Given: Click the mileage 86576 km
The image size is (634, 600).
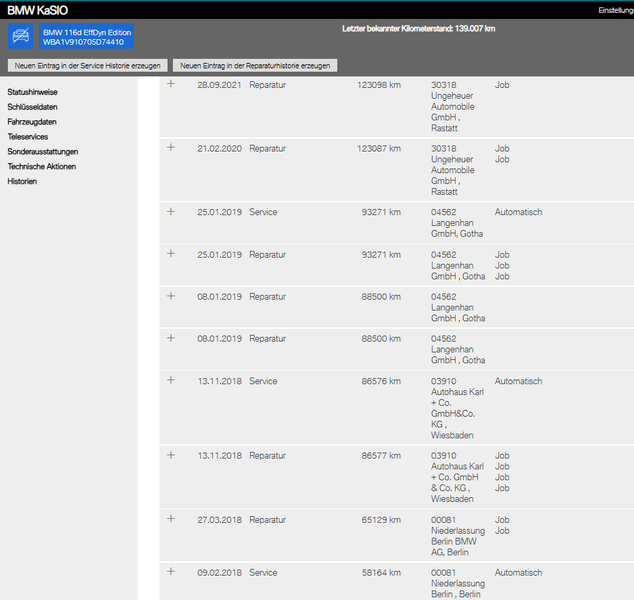Looking at the screenshot, I should 381,381.
